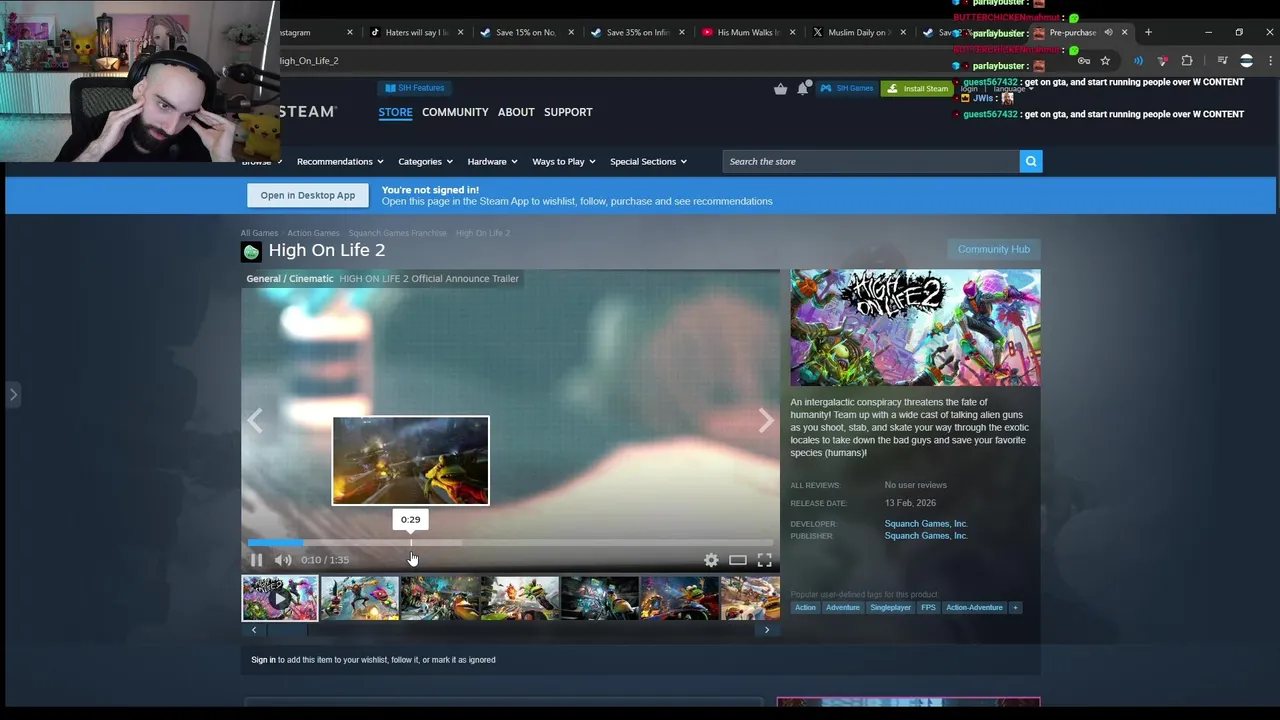Image resolution: width=1280 pixels, height=720 pixels.
Task: Click the blue search magnifier button
Action: pyautogui.click(x=1031, y=161)
